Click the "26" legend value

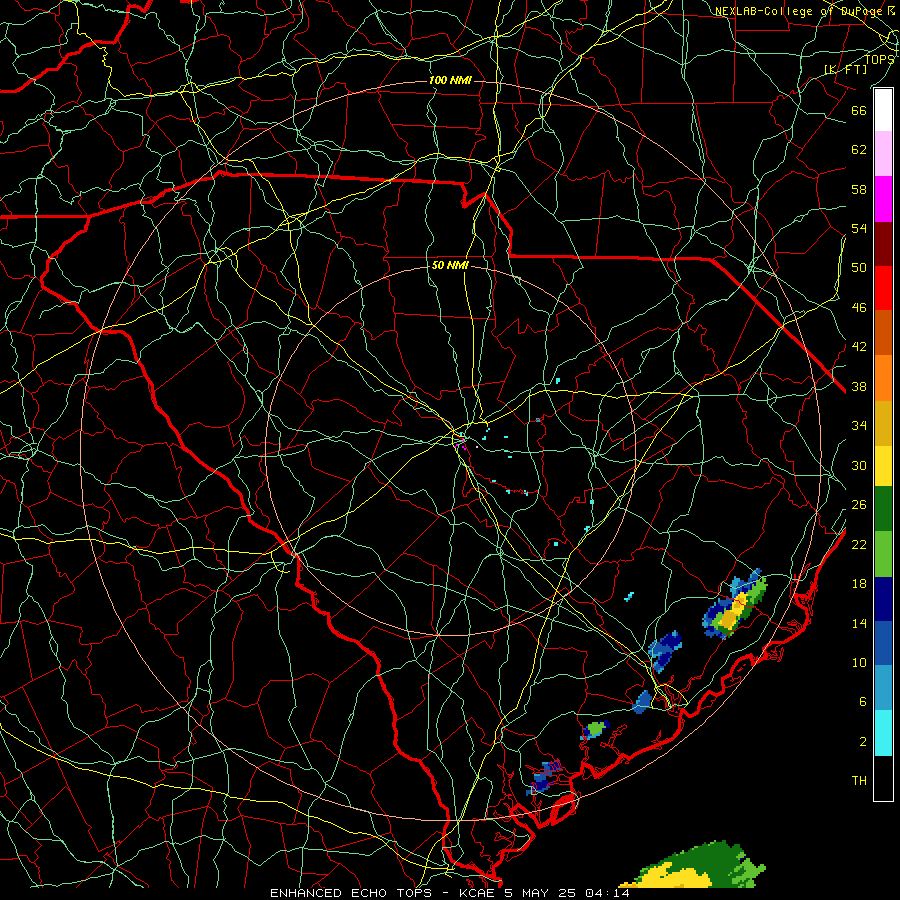click(x=859, y=505)
